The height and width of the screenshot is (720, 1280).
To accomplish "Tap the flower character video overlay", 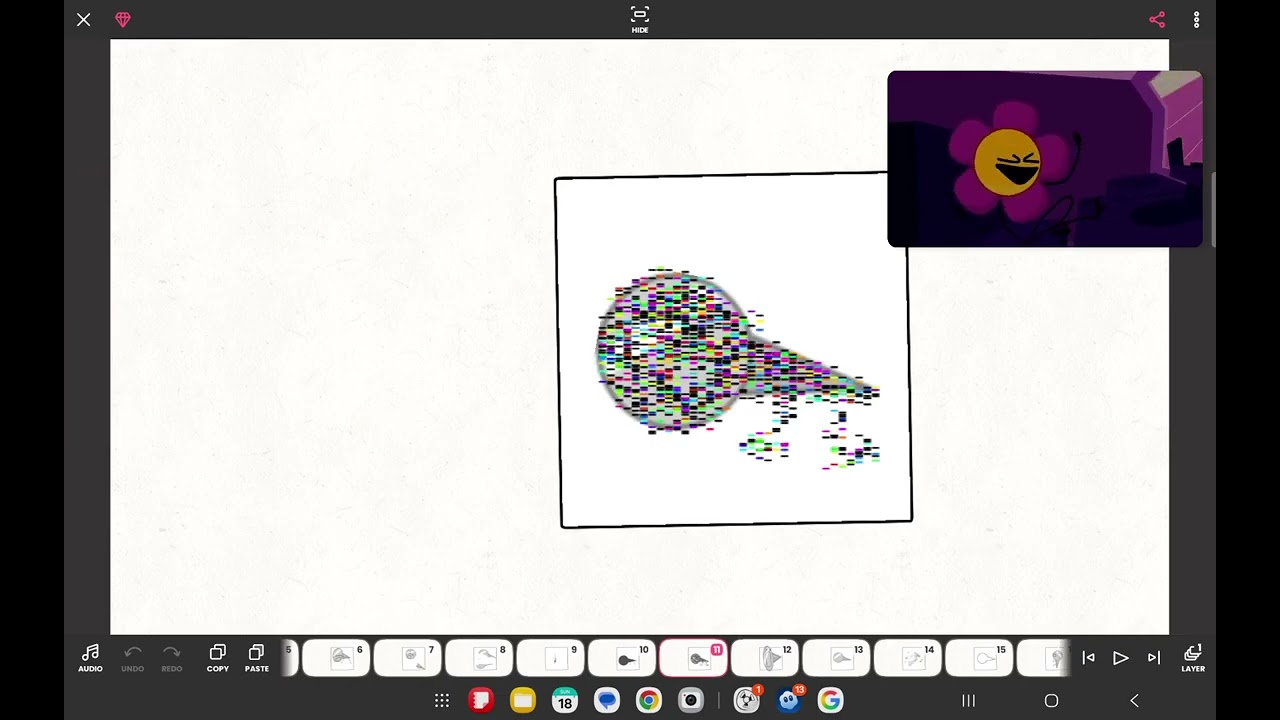I will pyautogui.click(x=1045, y=158).
